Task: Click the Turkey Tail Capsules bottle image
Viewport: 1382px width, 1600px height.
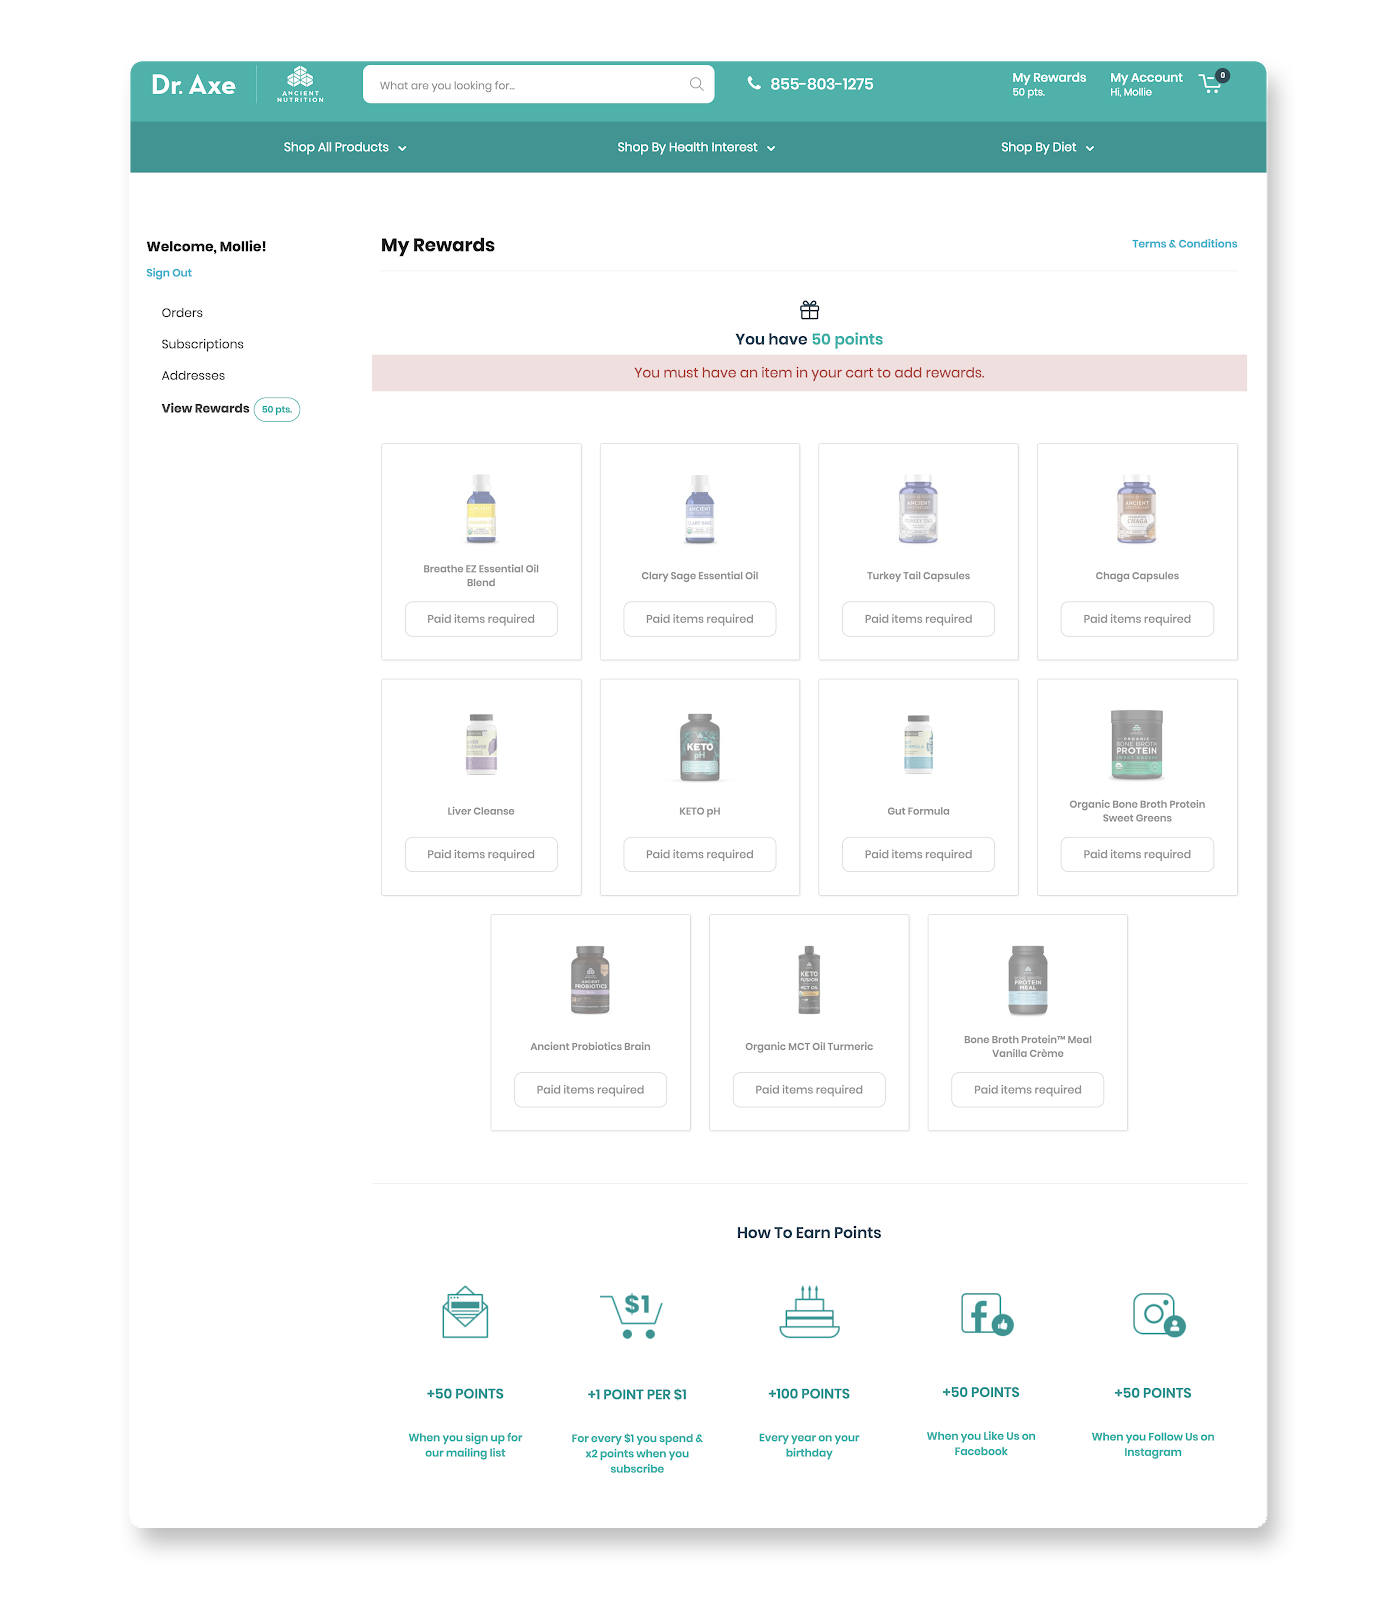Action: click(x=918, y=509)
